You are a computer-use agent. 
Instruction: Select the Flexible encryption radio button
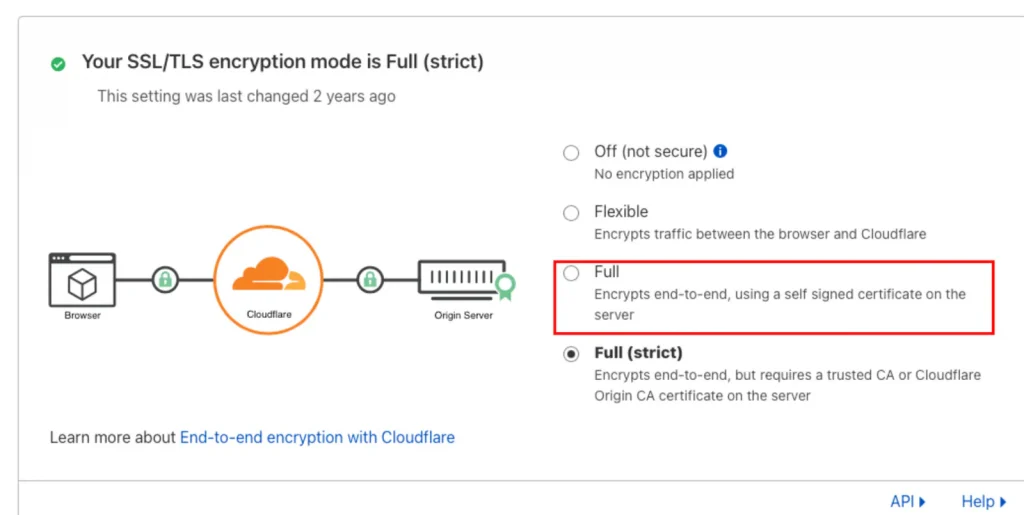click(571, 213)
